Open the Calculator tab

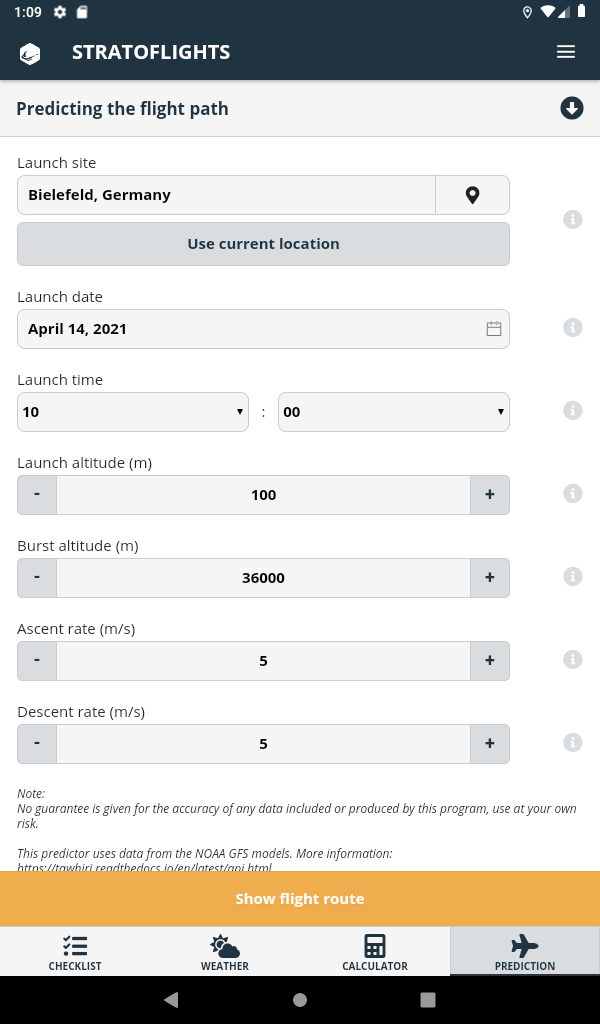click(375, 952)
